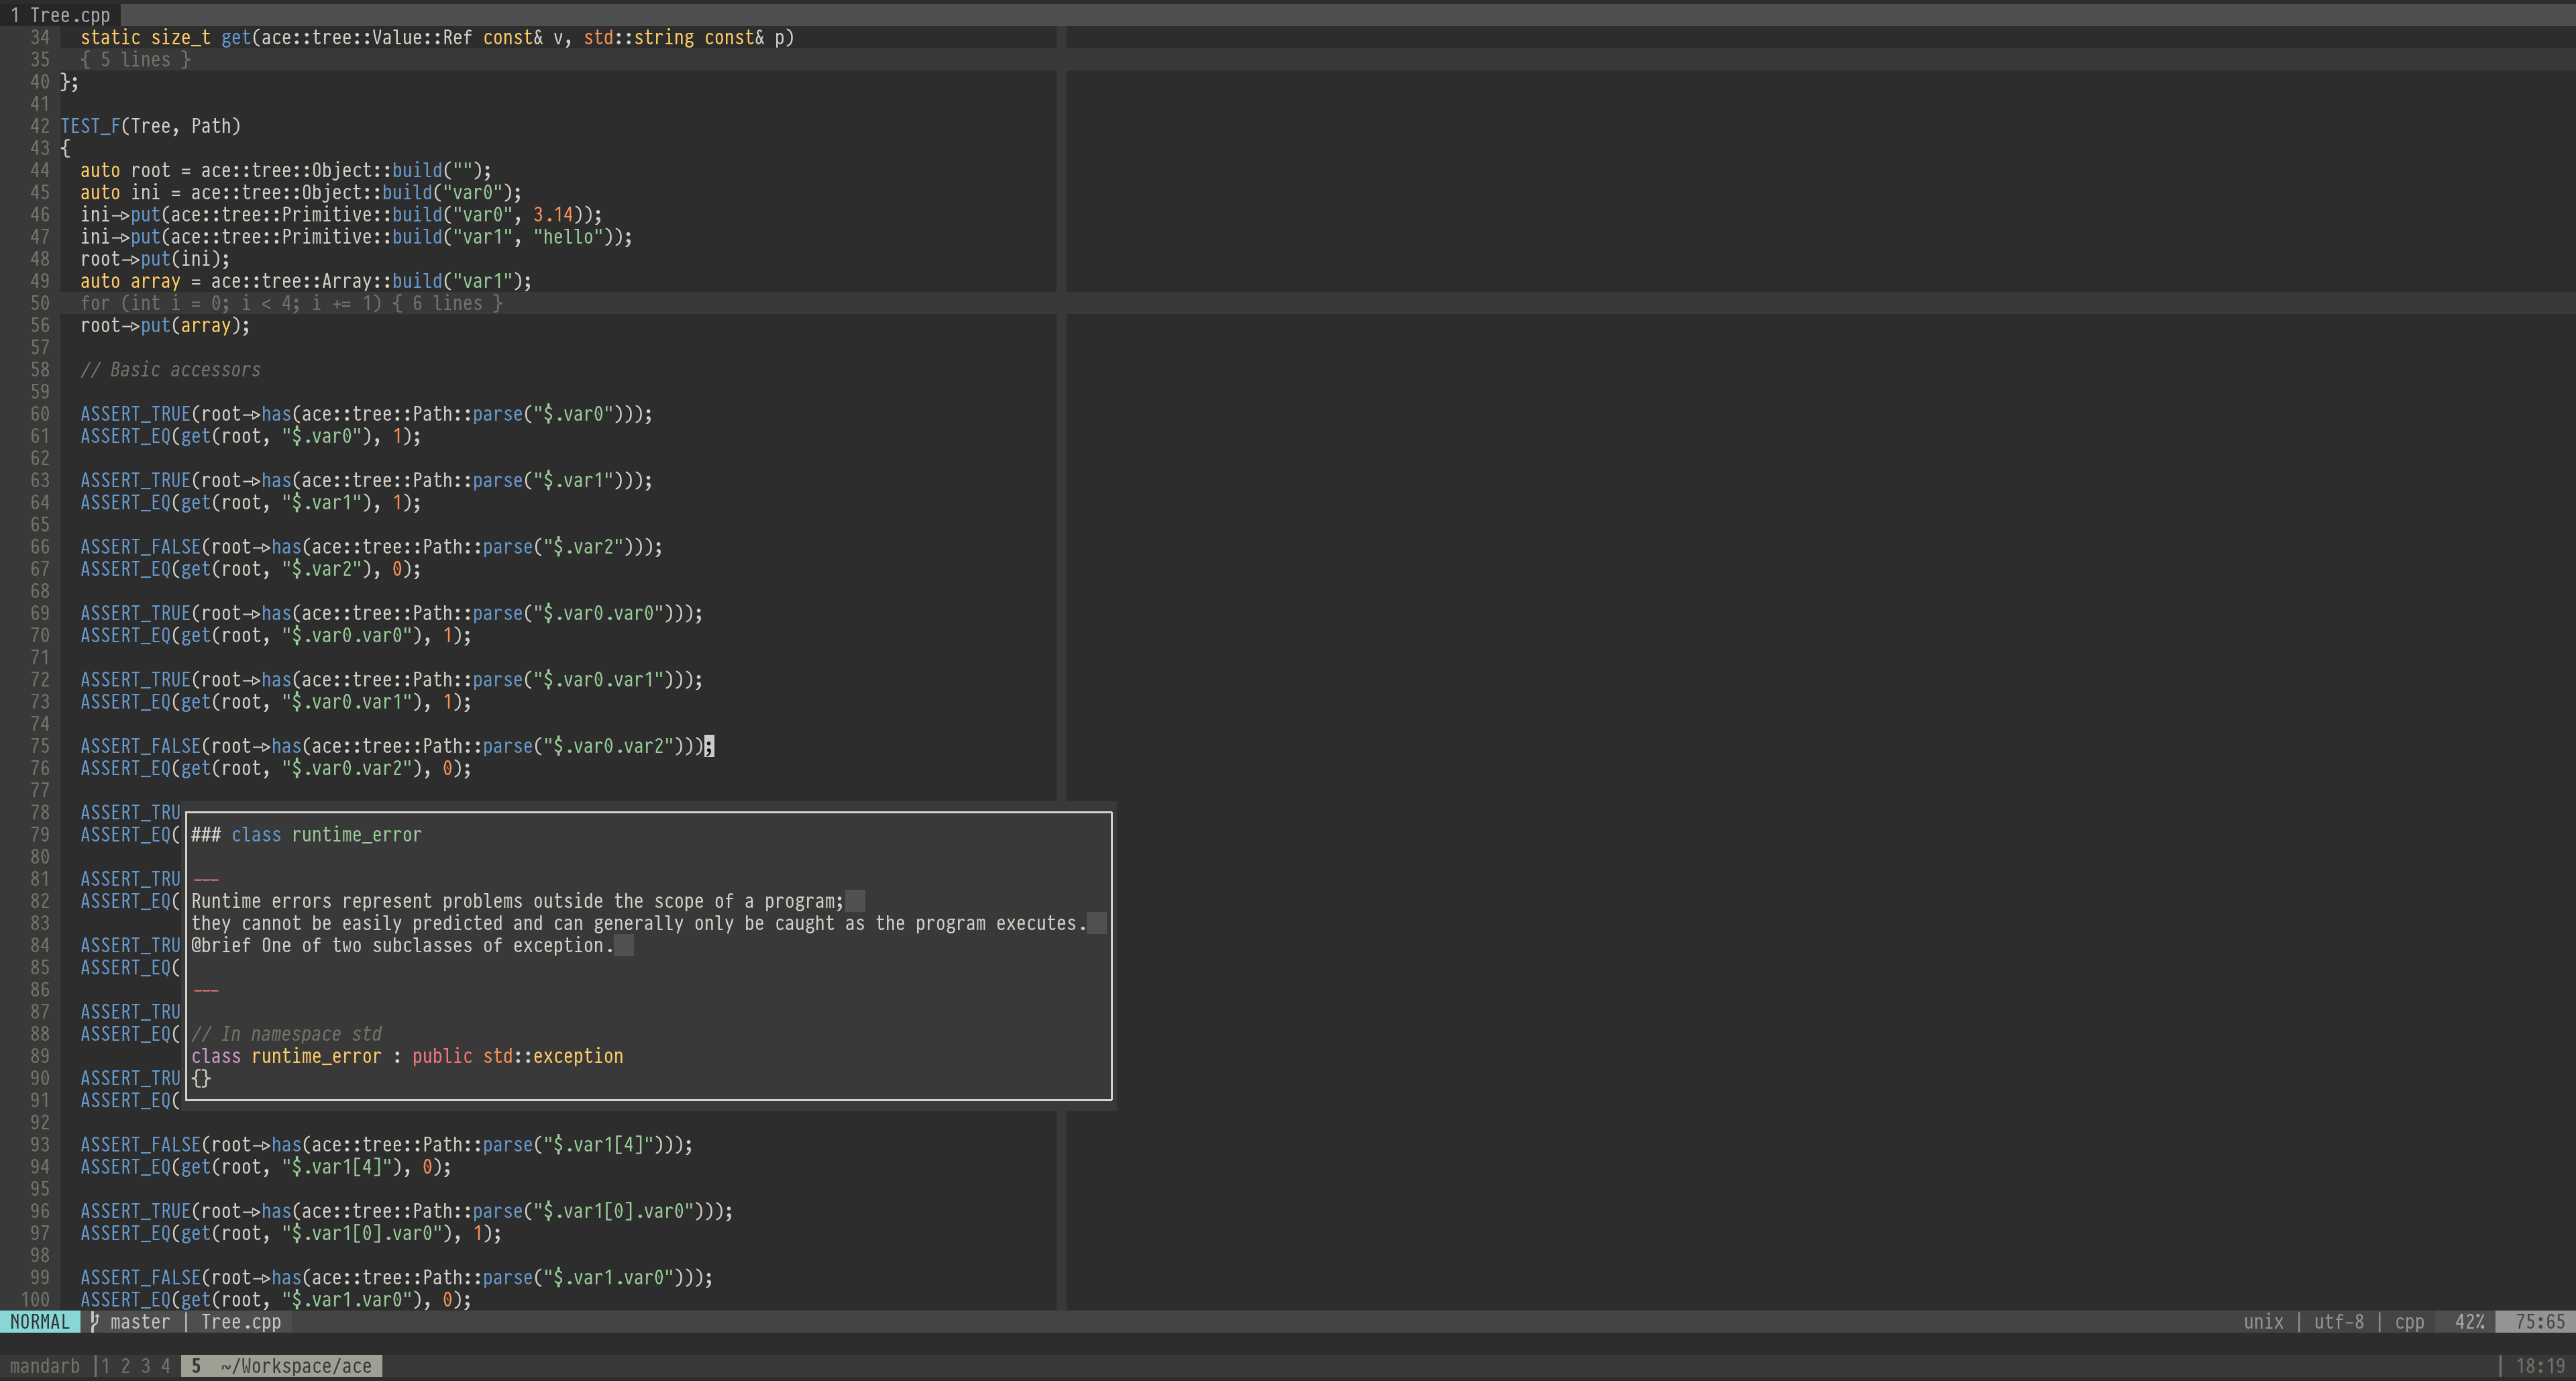
Task: Click 'utf-8' encoding in statusline
Action: [2339, 1322]
